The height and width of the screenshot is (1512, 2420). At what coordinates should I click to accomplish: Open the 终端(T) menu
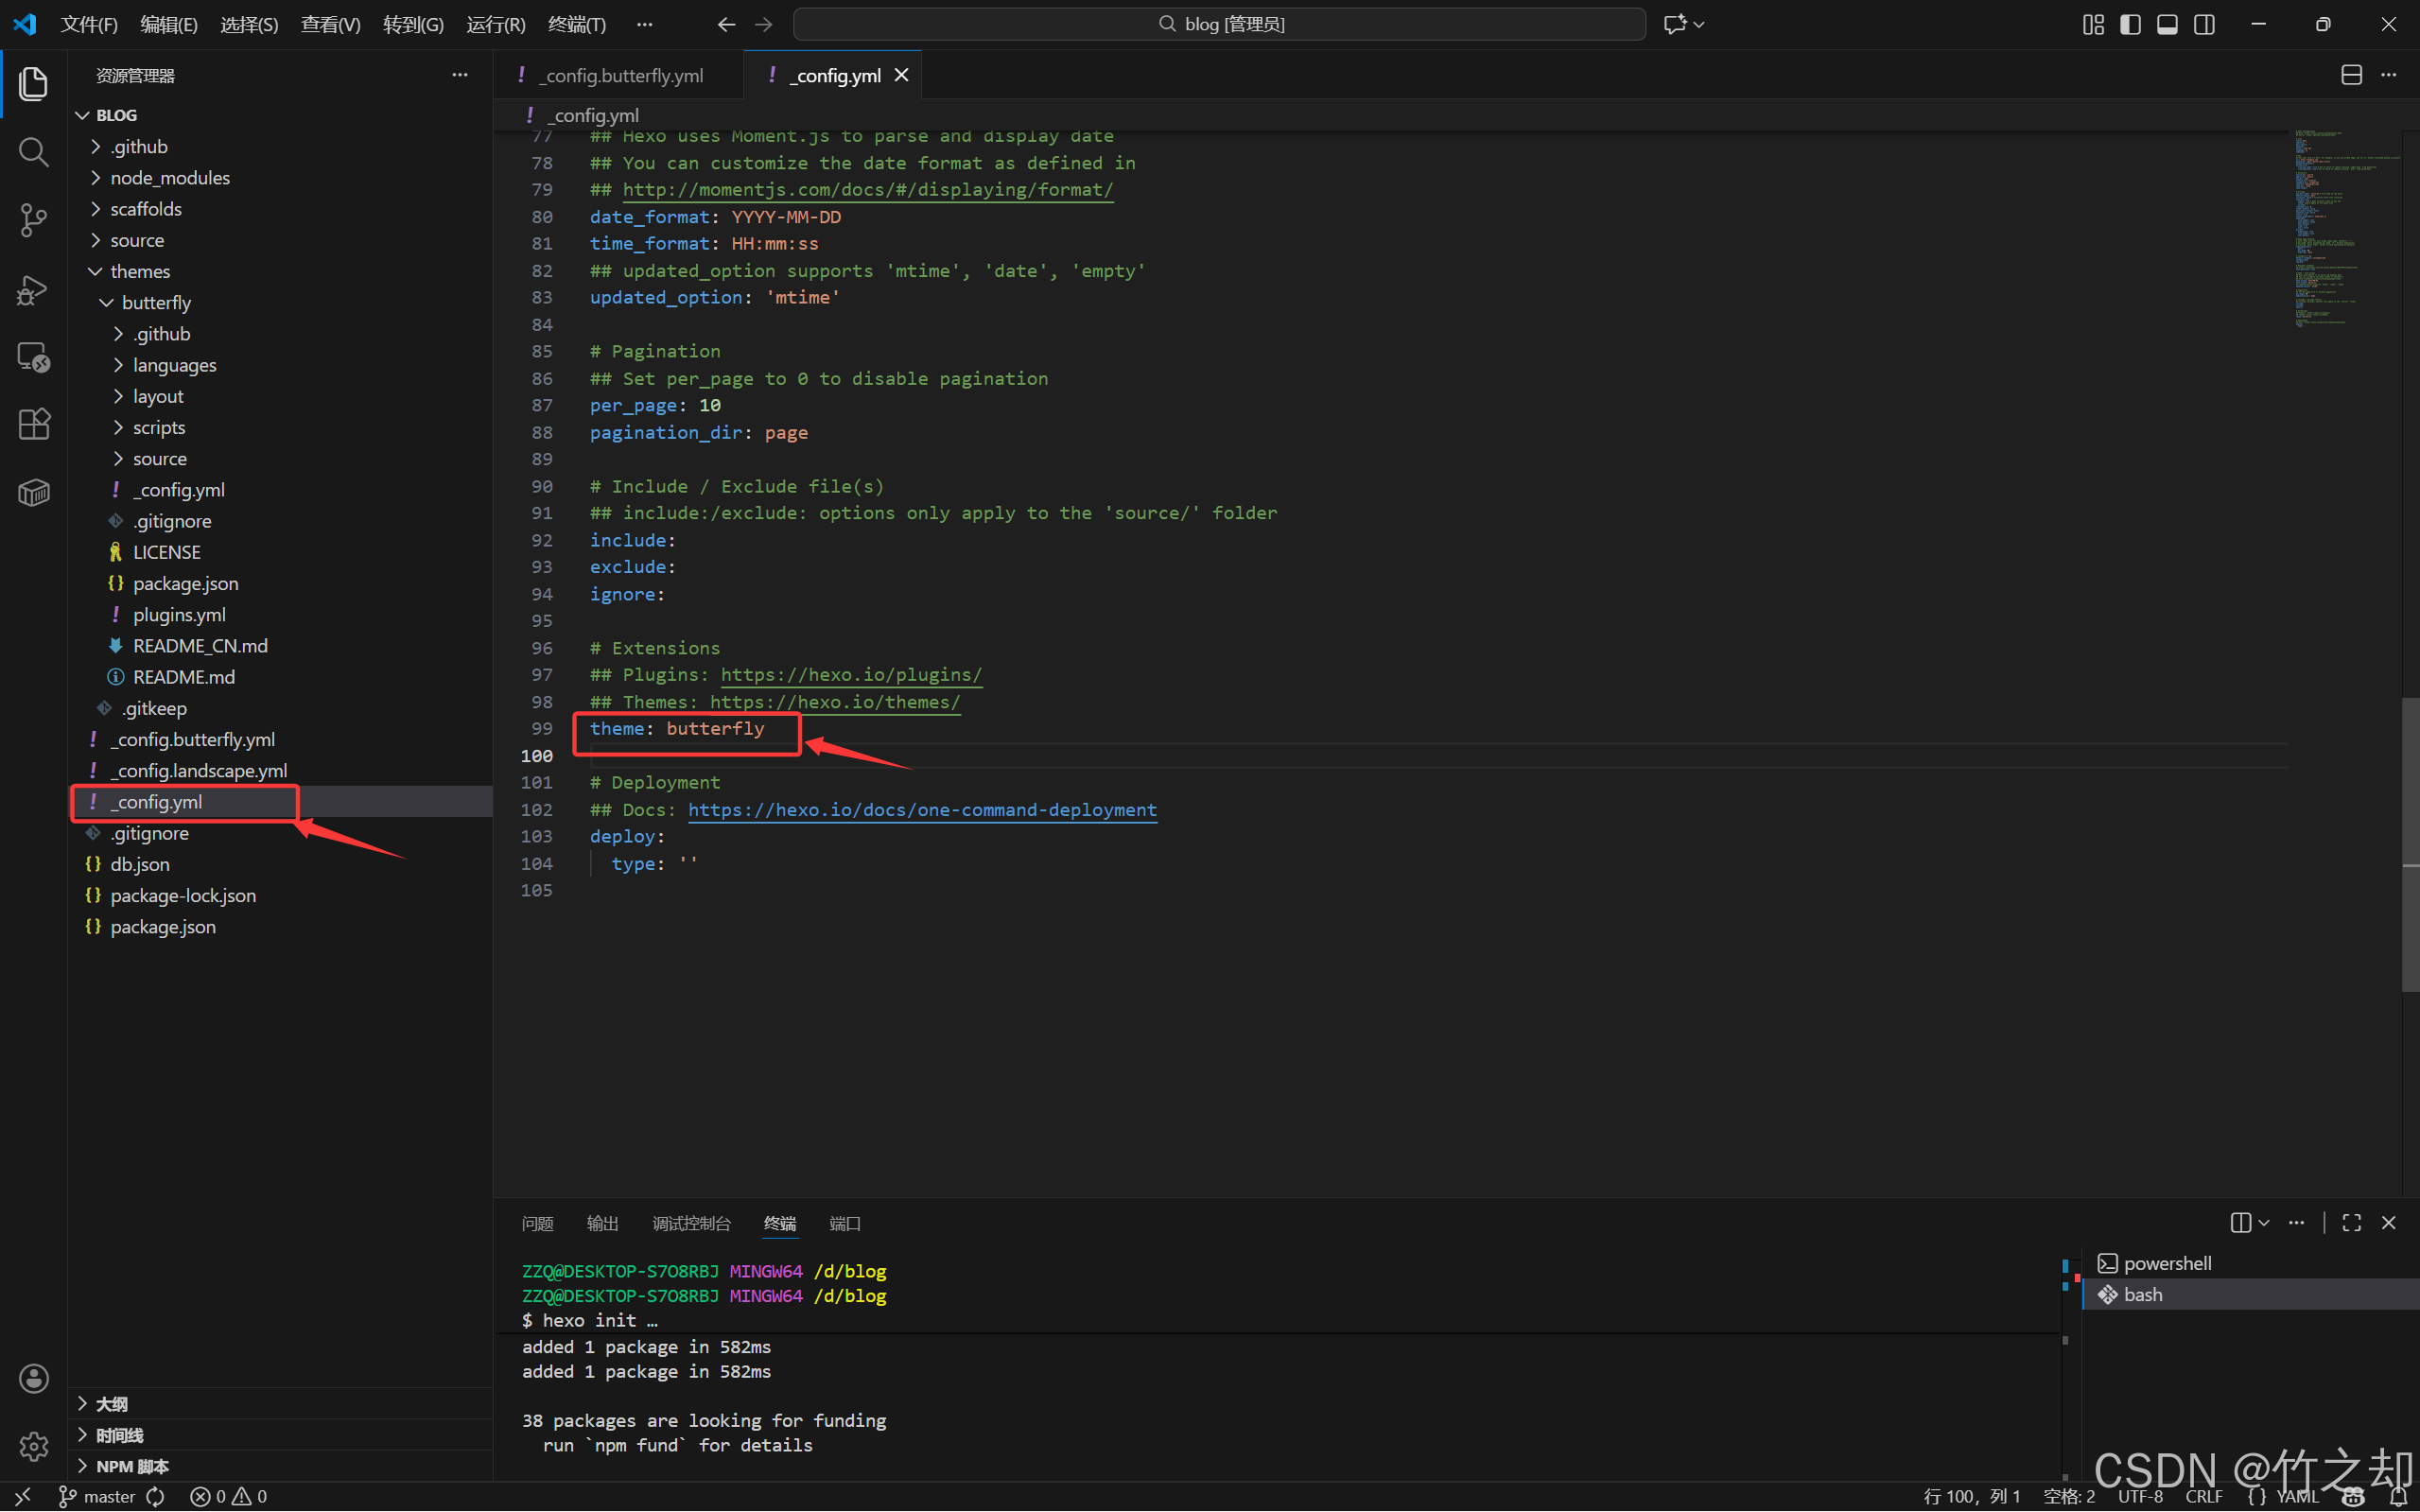coord(577,24)
